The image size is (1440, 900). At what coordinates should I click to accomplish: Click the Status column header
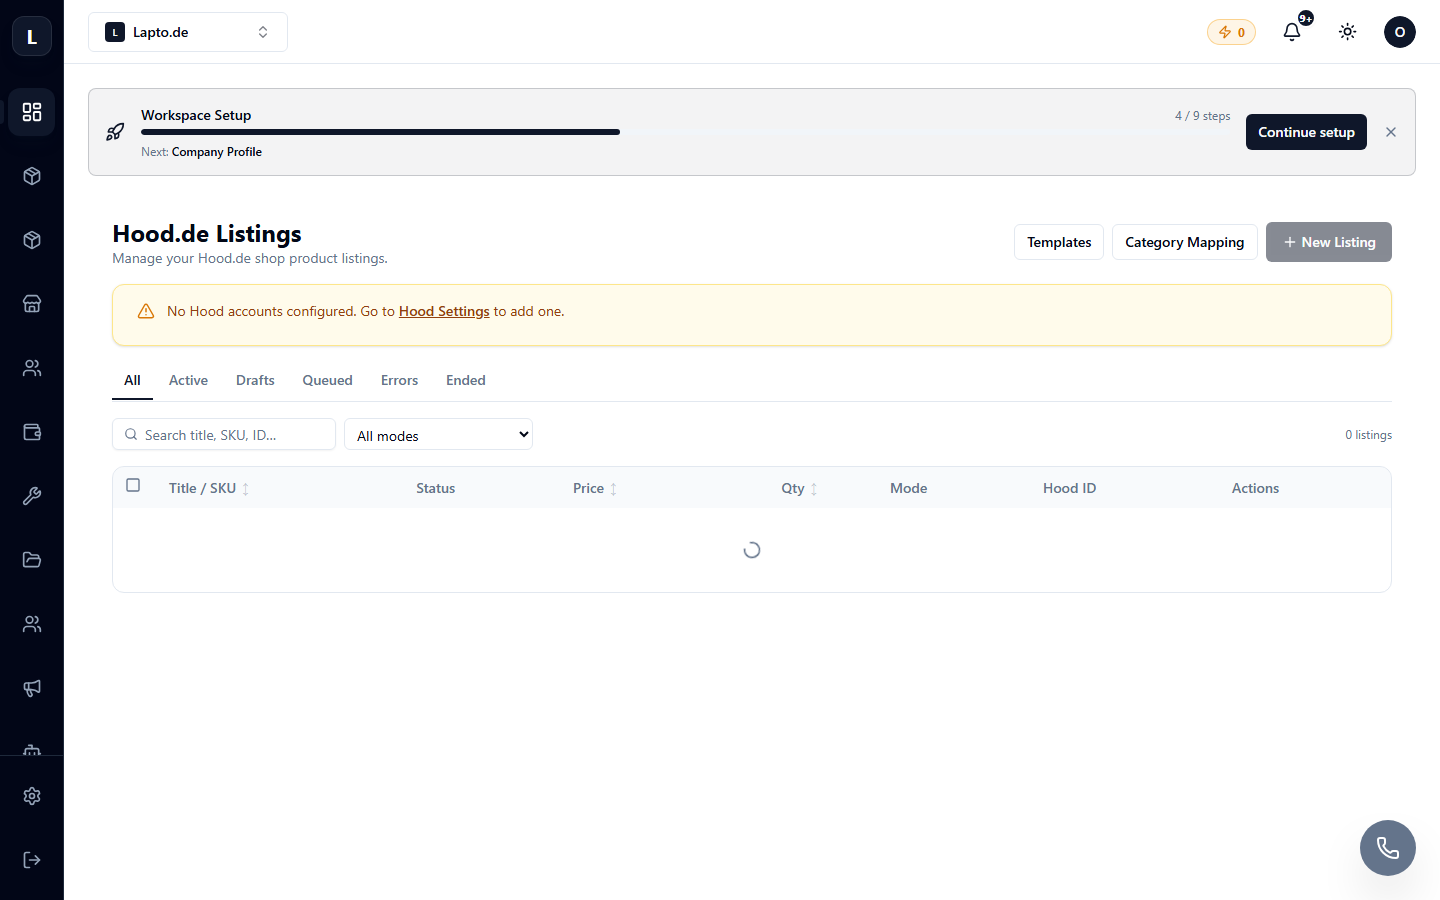436,488
